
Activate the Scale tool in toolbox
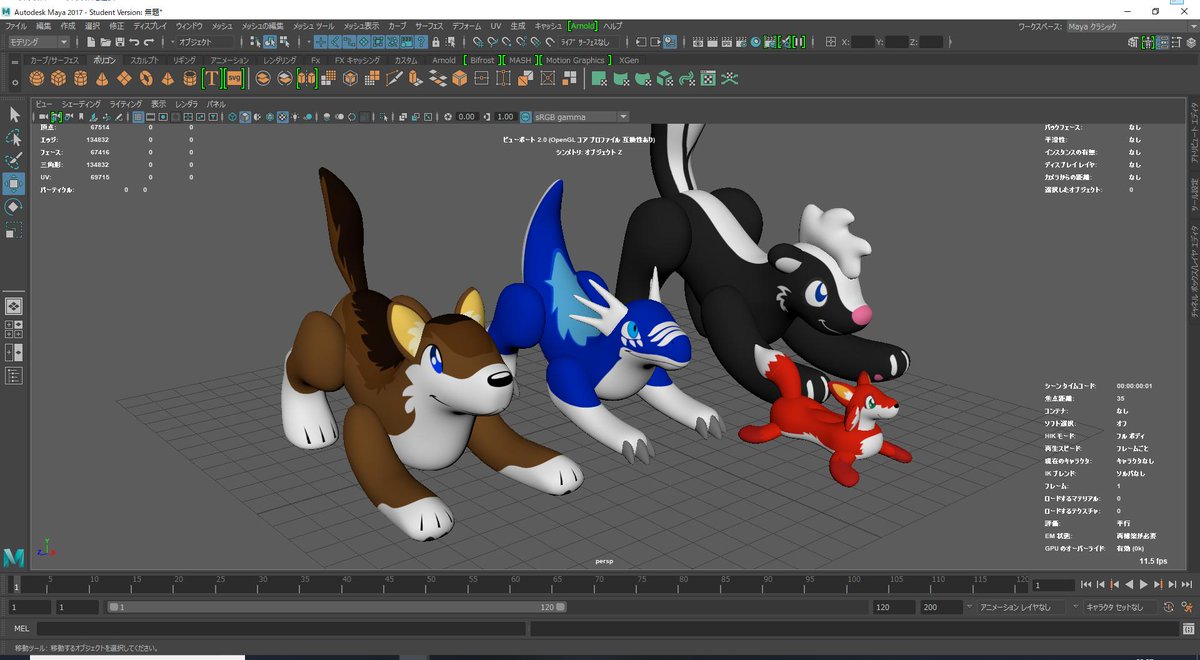[x=14, y=230]
